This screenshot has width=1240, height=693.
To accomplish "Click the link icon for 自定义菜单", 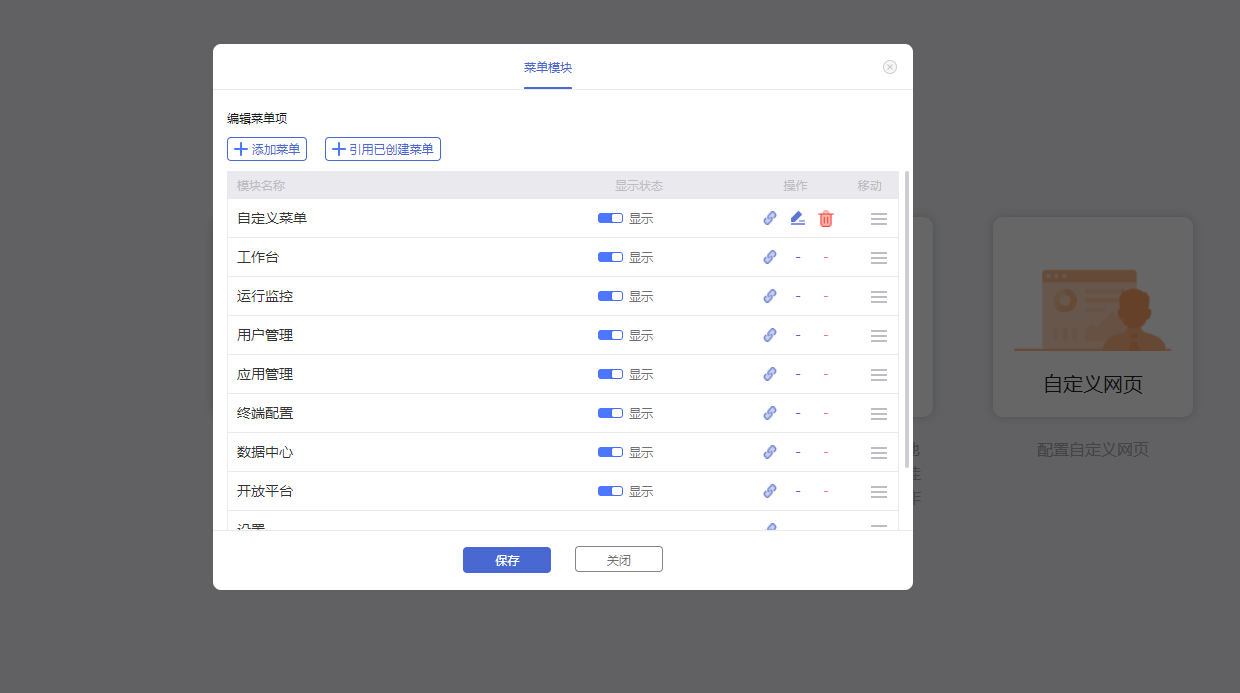I will [x=770, y=218].
